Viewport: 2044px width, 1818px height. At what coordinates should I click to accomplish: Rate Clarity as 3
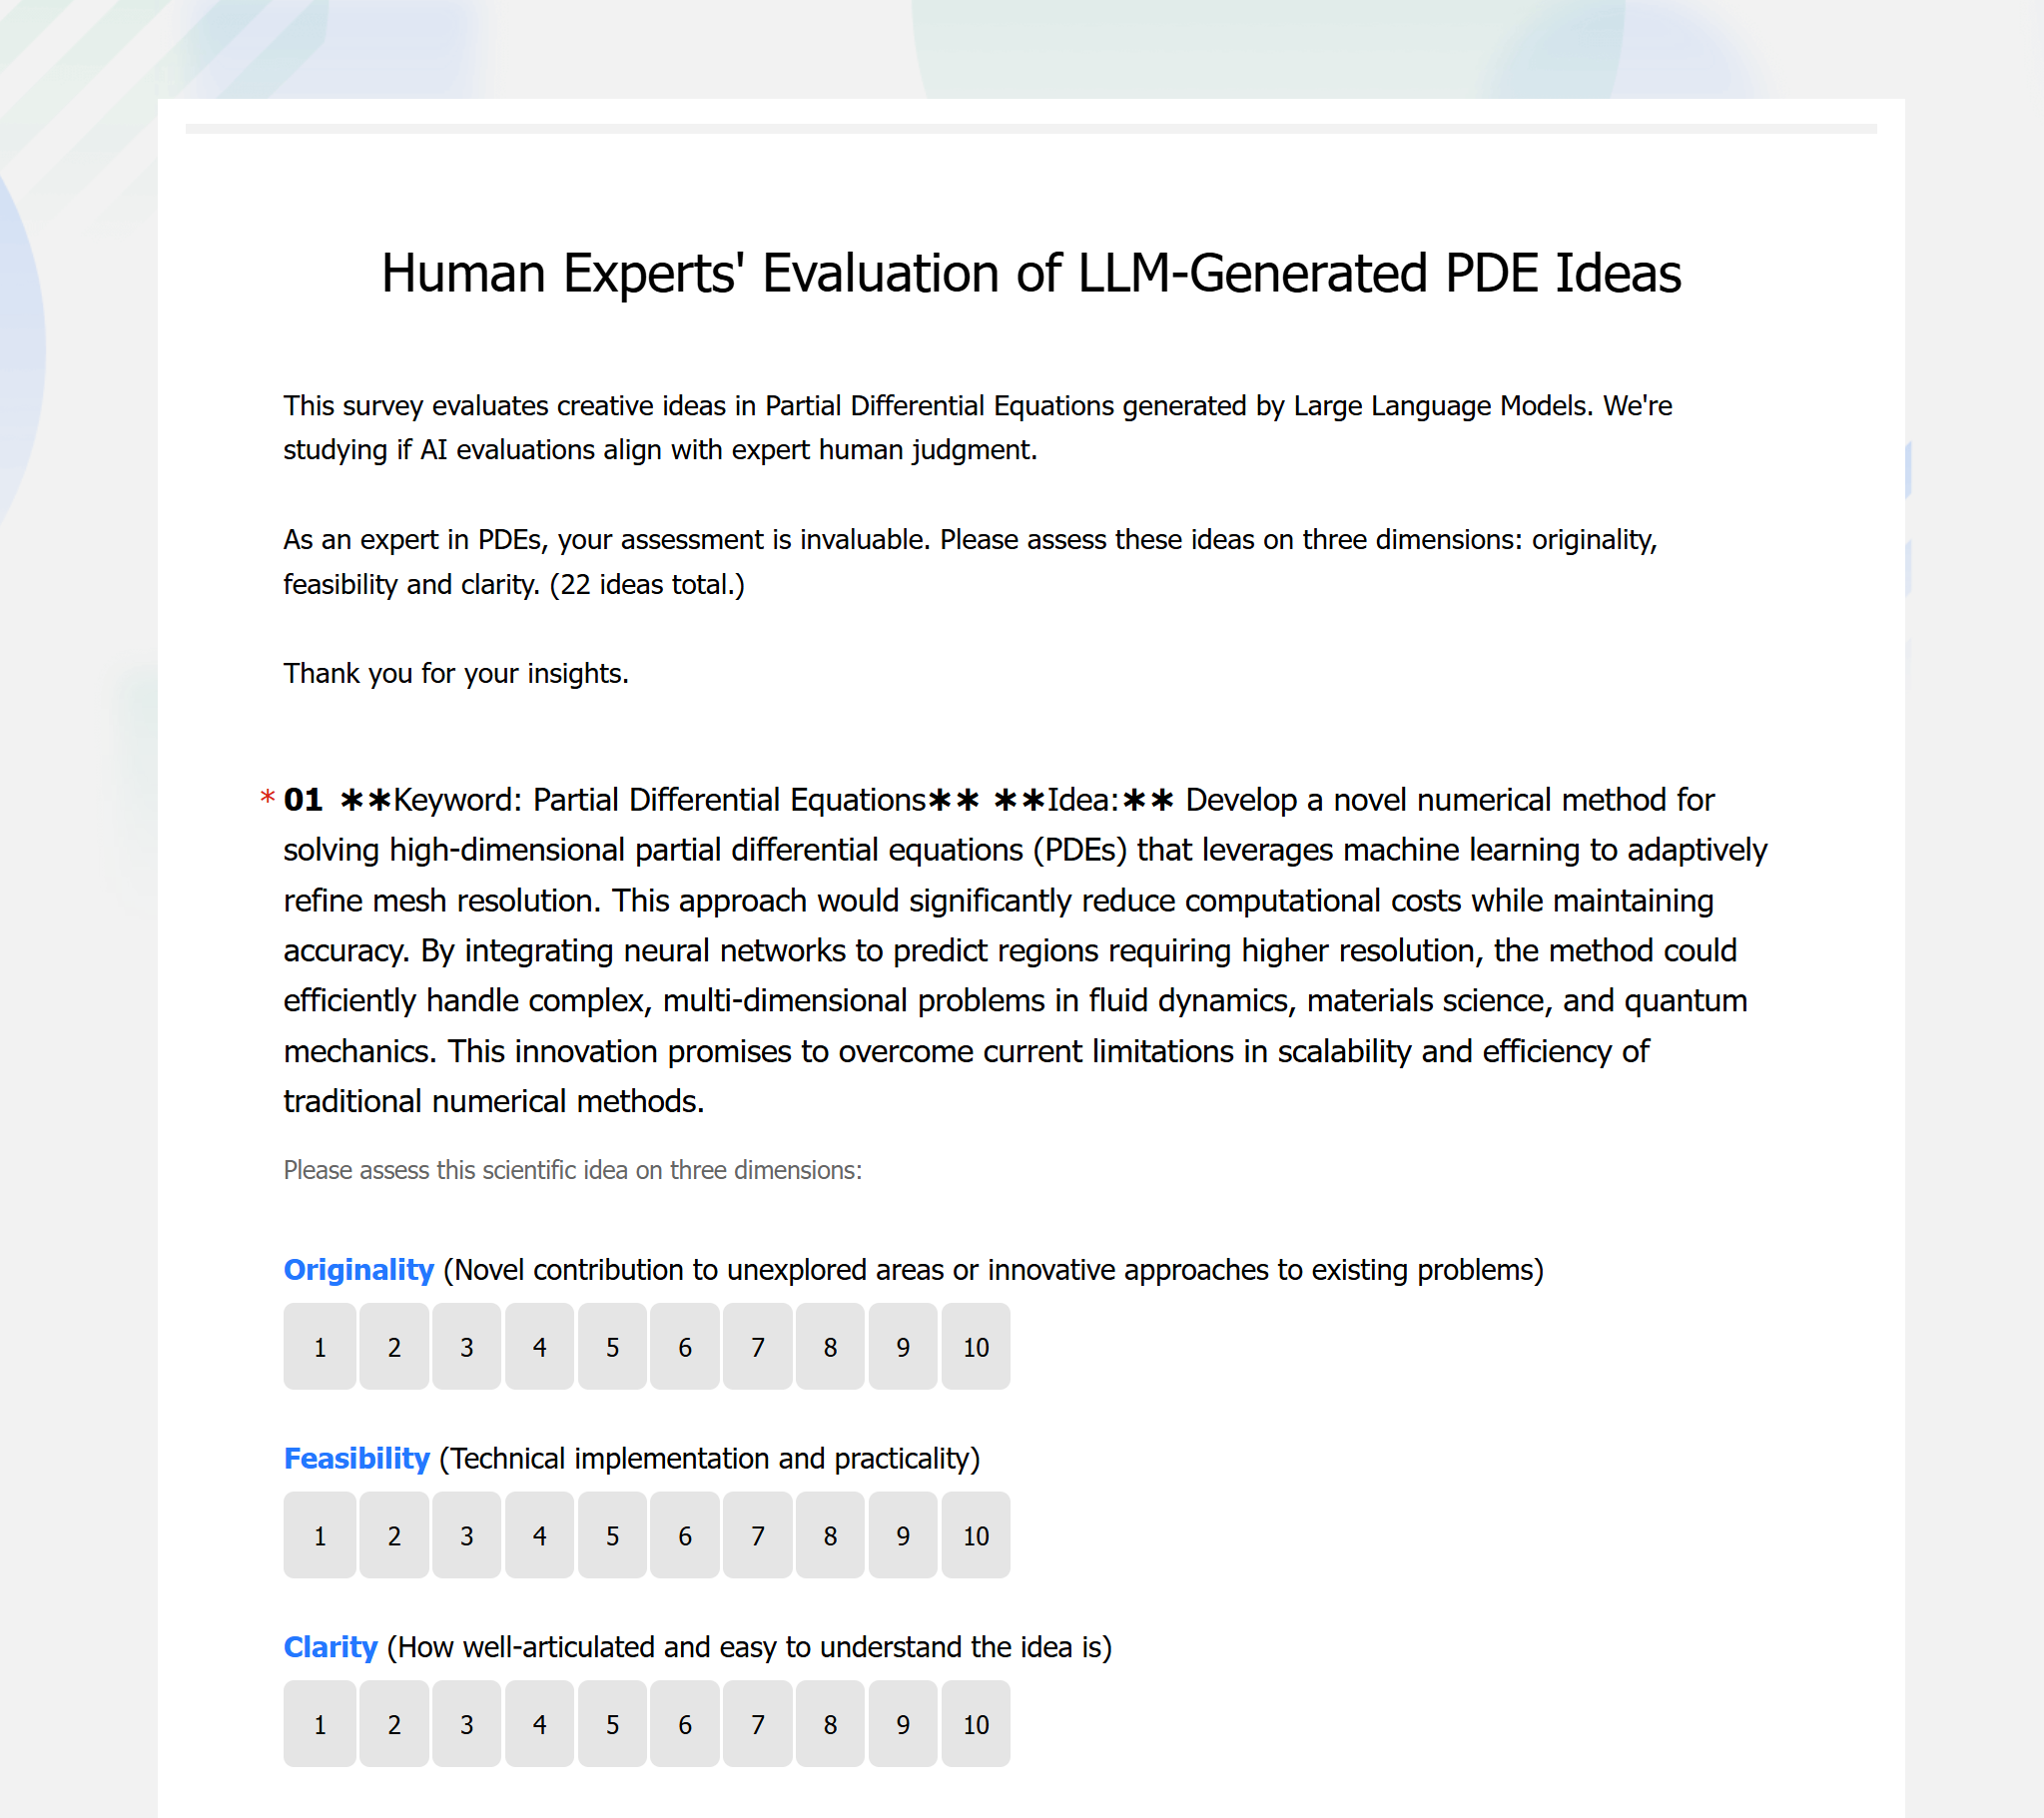pyautogui.click(x=467, y=1723)
